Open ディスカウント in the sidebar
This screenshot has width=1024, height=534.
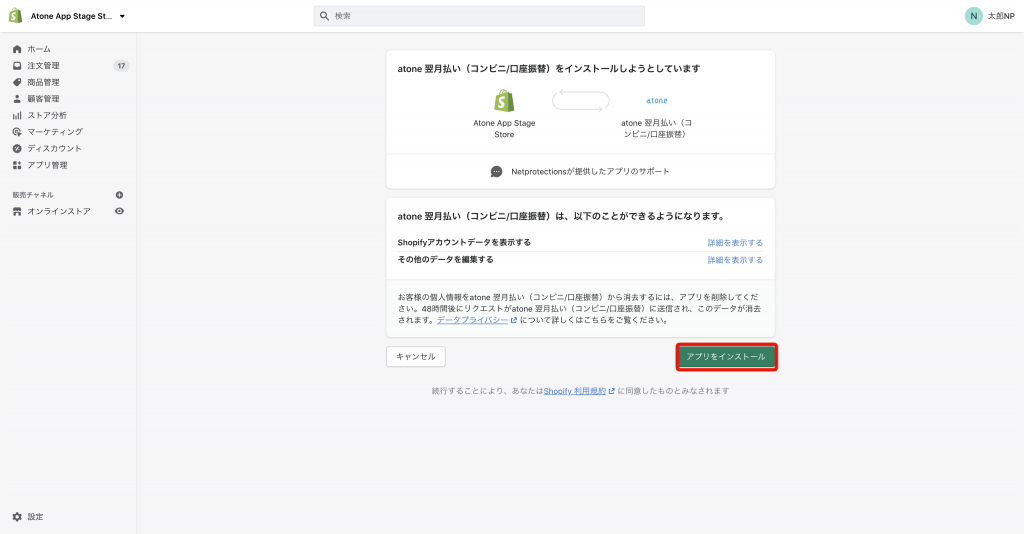click(55, 148)
